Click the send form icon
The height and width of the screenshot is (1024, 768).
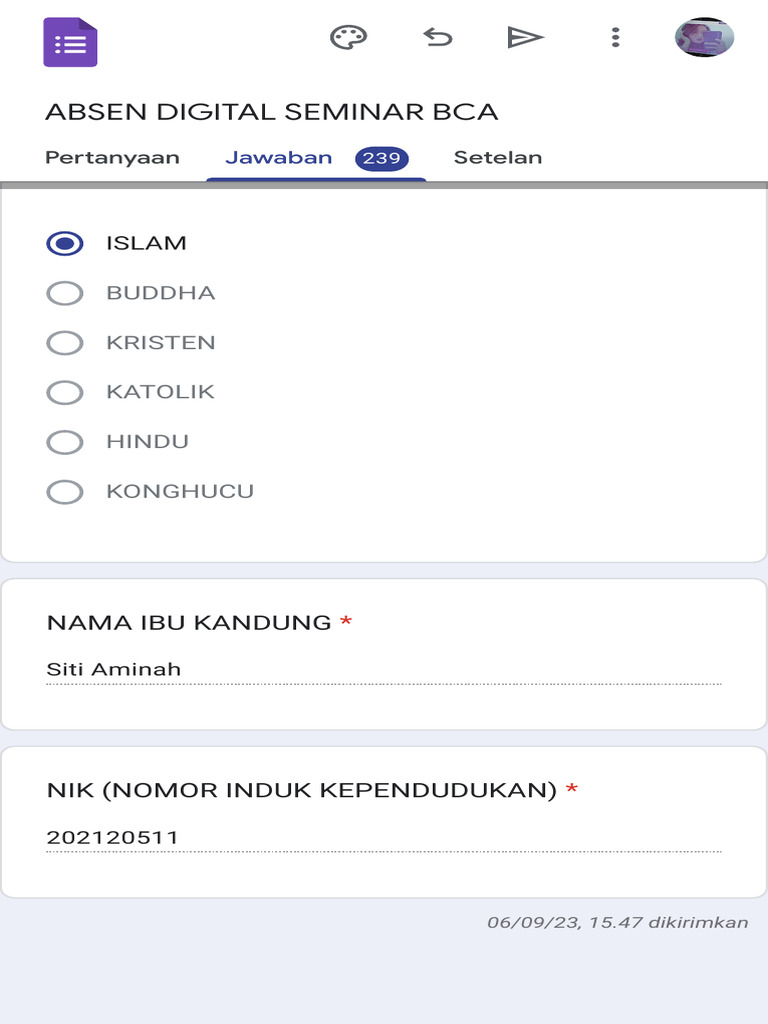[x=525, y=38]
